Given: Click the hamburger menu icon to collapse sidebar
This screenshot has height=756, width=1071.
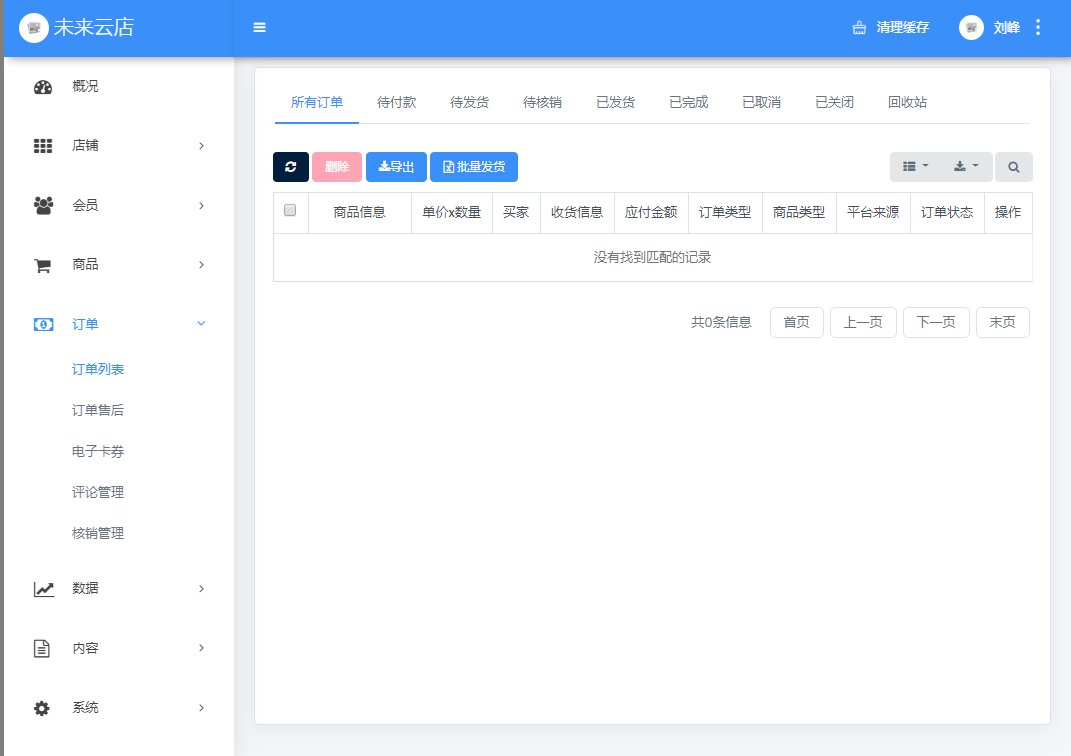Looking at the screenshot, I should click(260, 28).
